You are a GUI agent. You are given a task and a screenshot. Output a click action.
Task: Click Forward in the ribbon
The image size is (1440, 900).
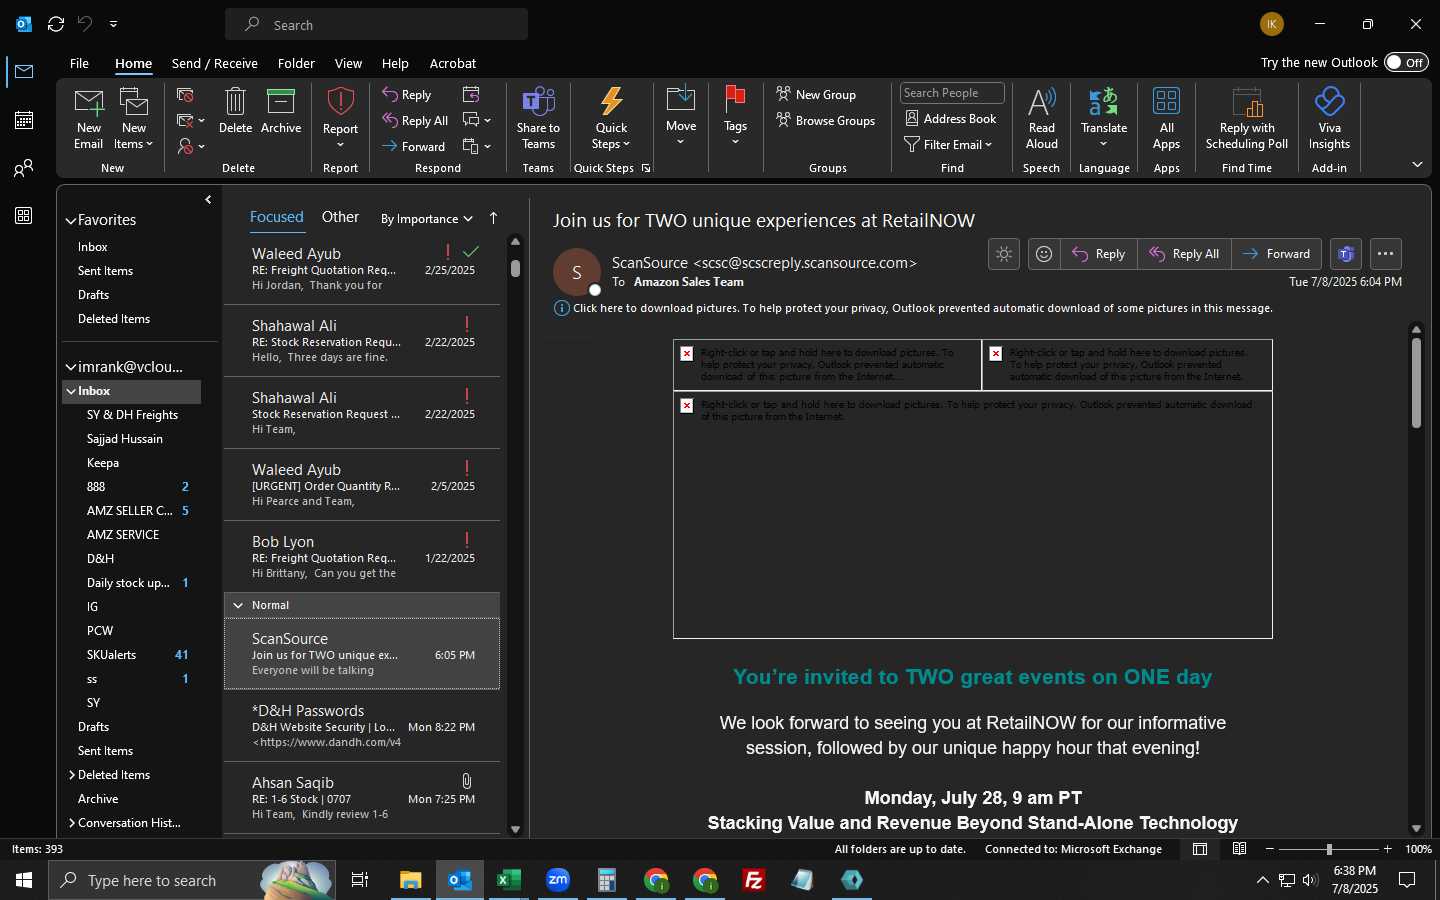pos(413,147)
